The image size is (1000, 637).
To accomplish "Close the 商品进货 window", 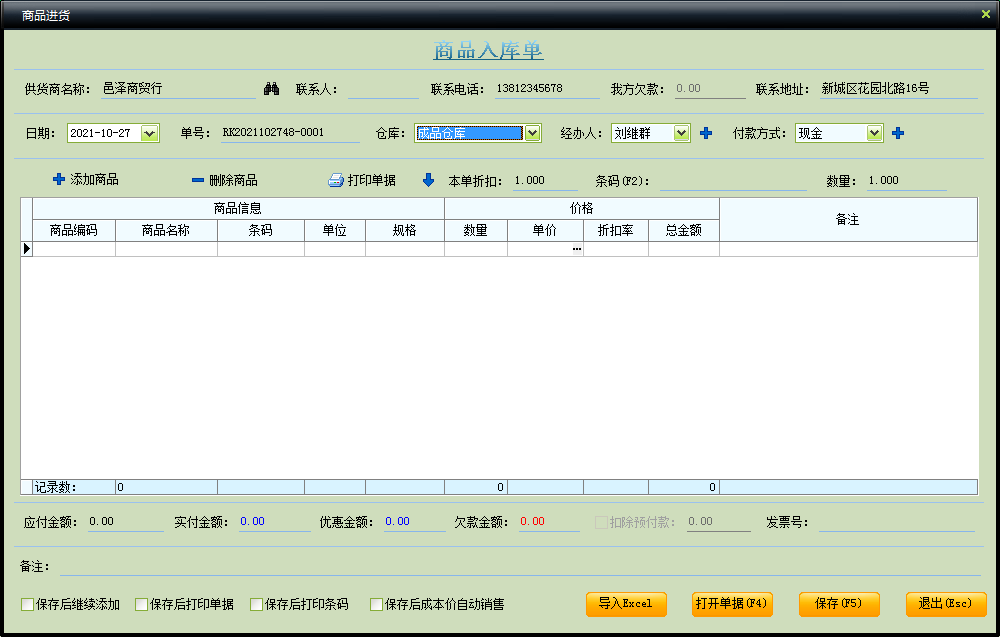I will pos(985,14).
